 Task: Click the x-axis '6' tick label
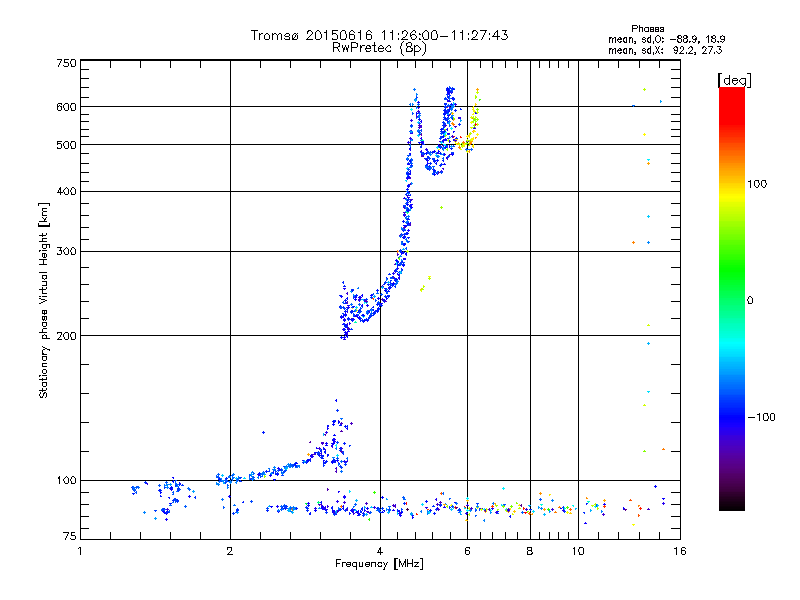pyautogui.click(x=467, y=551)
